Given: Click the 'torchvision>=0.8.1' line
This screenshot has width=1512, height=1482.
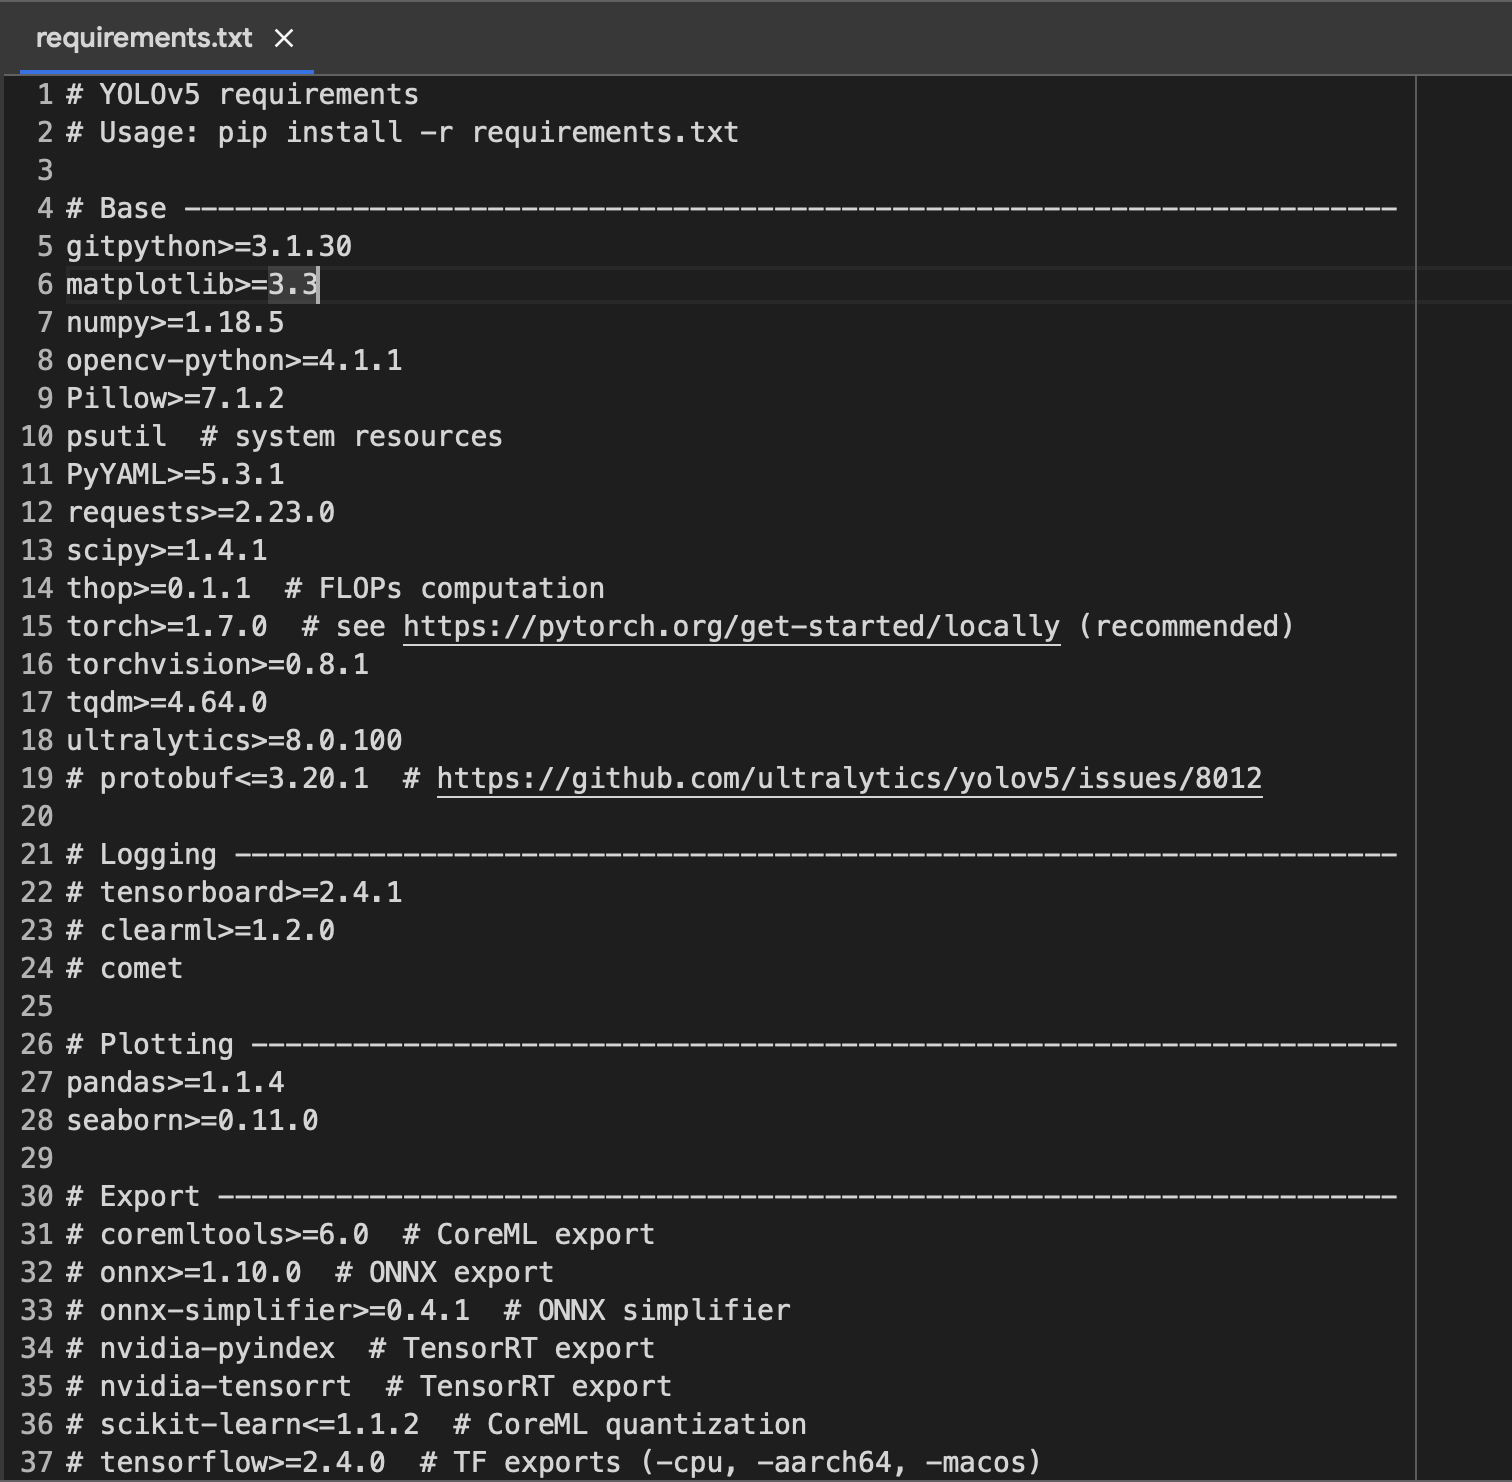Looking at the screenshot, I should pyautogui.click(x=217, y=664).
